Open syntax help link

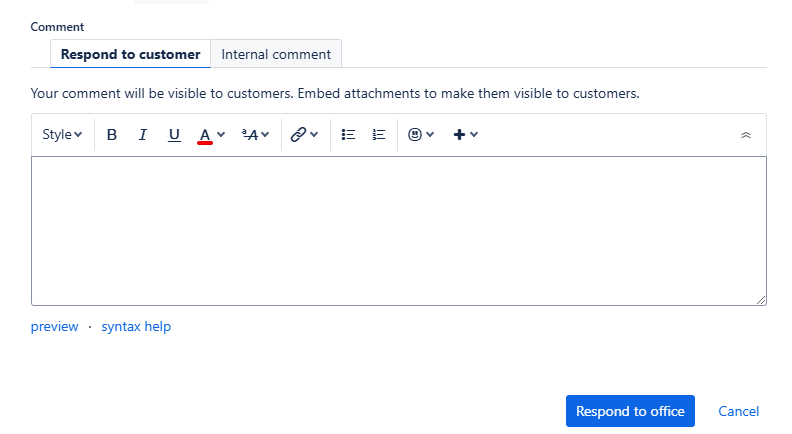[x=136, y=326]
